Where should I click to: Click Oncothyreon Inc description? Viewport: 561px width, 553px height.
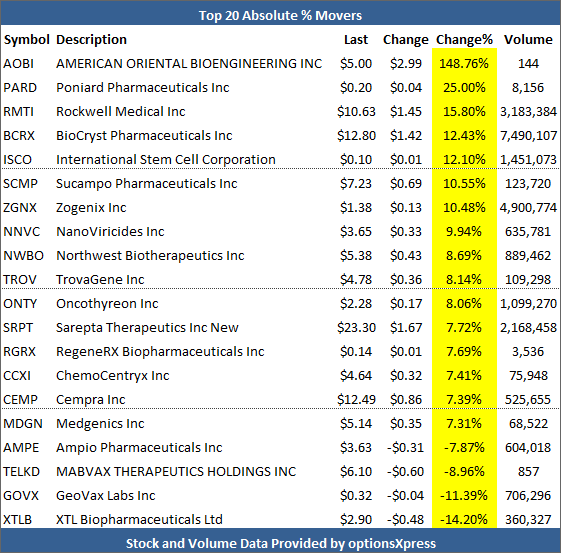(107, 303)
